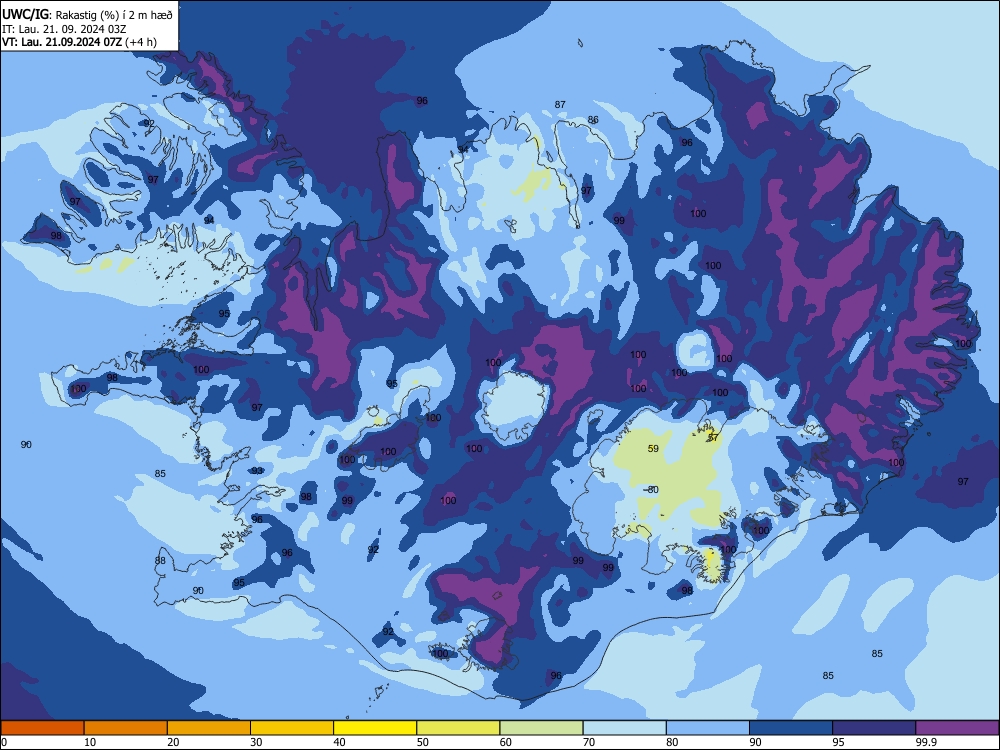Click the dark orange 0–10 legend swatch
The image size is (1000, 750).
pyautogui.click(x=42, y=728)
